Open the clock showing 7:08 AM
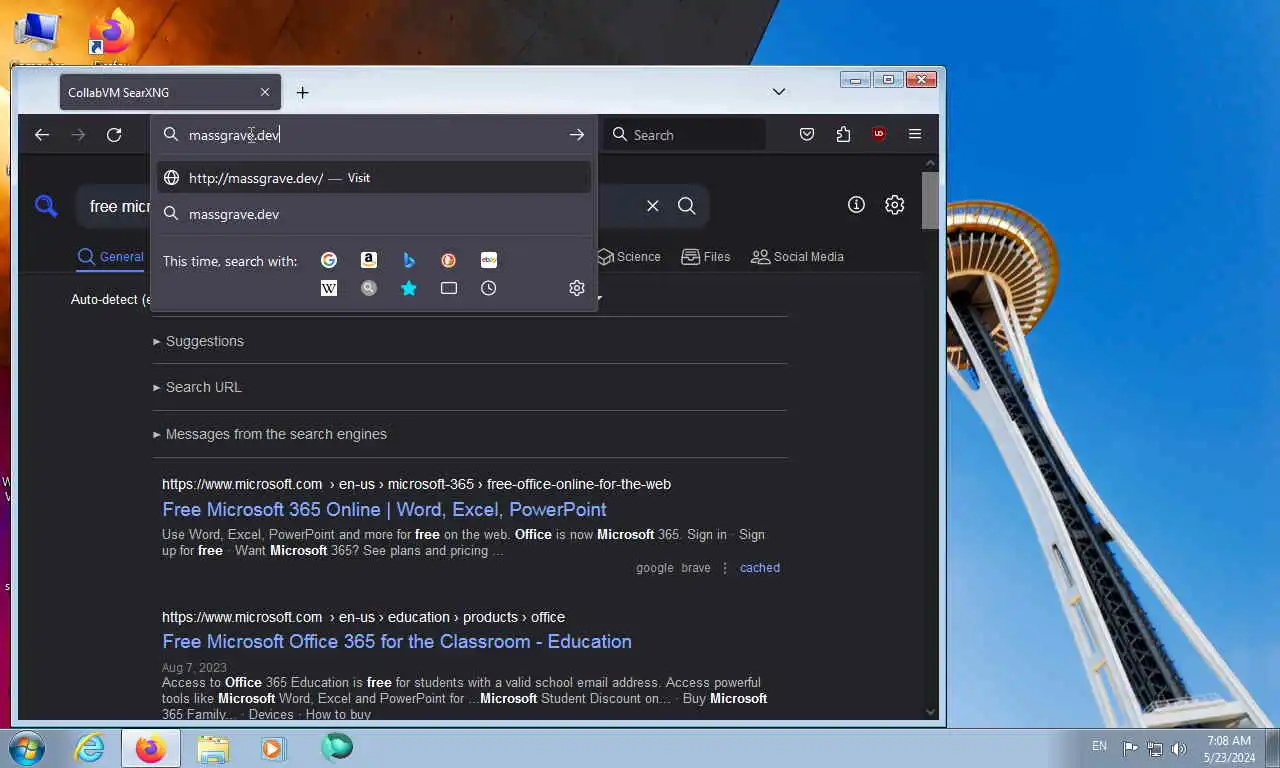Image resolution: width=1280 pixels, height=768 pixels. [1229, 749]
